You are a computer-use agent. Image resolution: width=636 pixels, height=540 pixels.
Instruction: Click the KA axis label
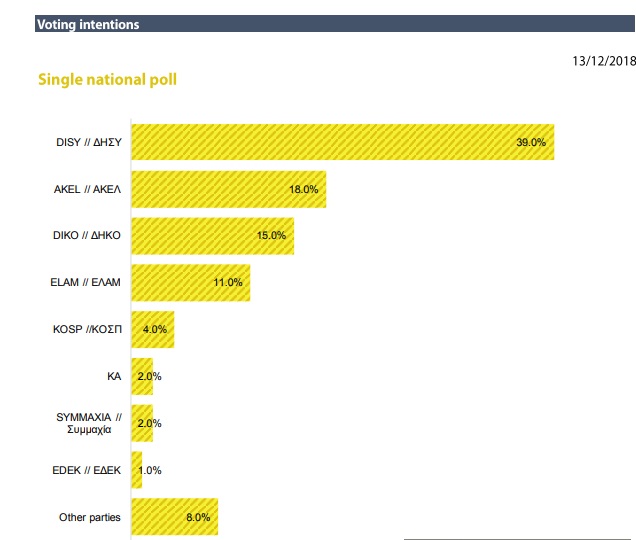pyautogui.click(x=113, y=377)
